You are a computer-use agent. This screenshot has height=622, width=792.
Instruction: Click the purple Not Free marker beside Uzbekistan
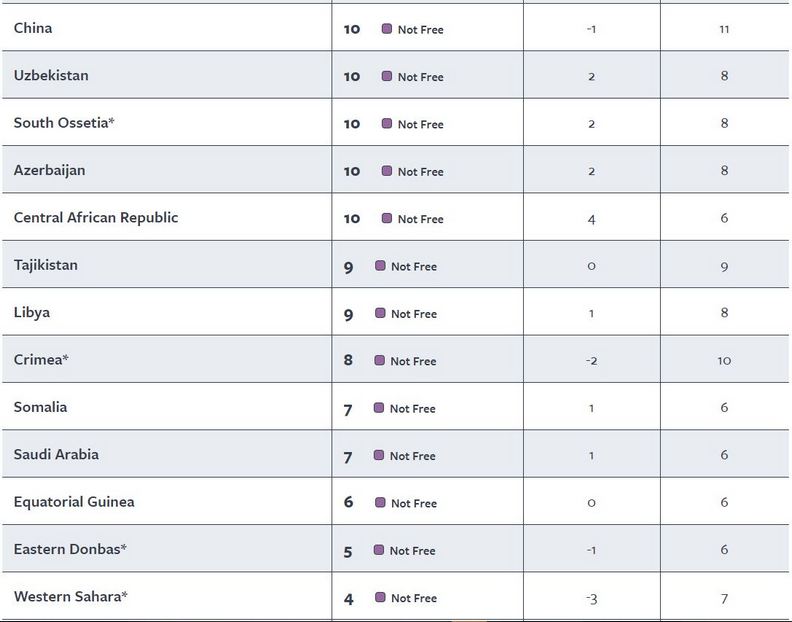click(386, 76)
